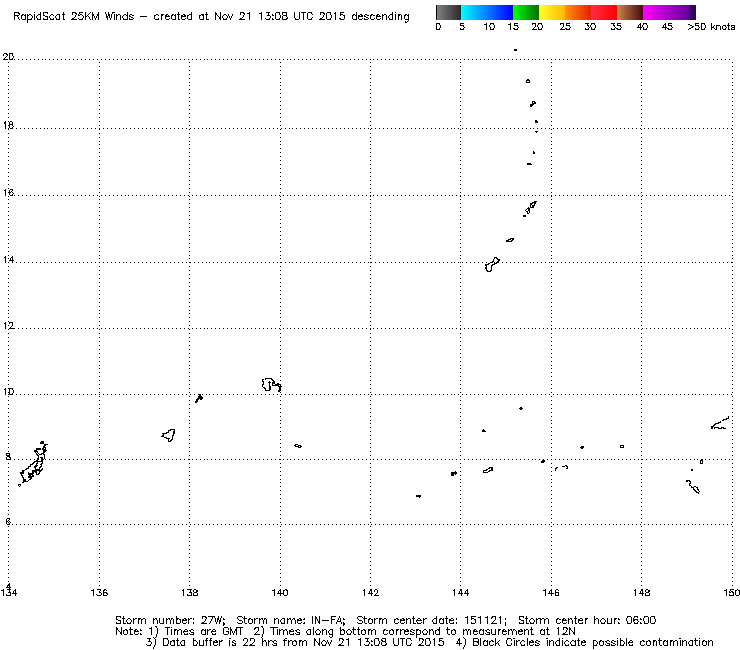
Task: Click the 'descending' word in the title
Action: click(x=380, y=17)
